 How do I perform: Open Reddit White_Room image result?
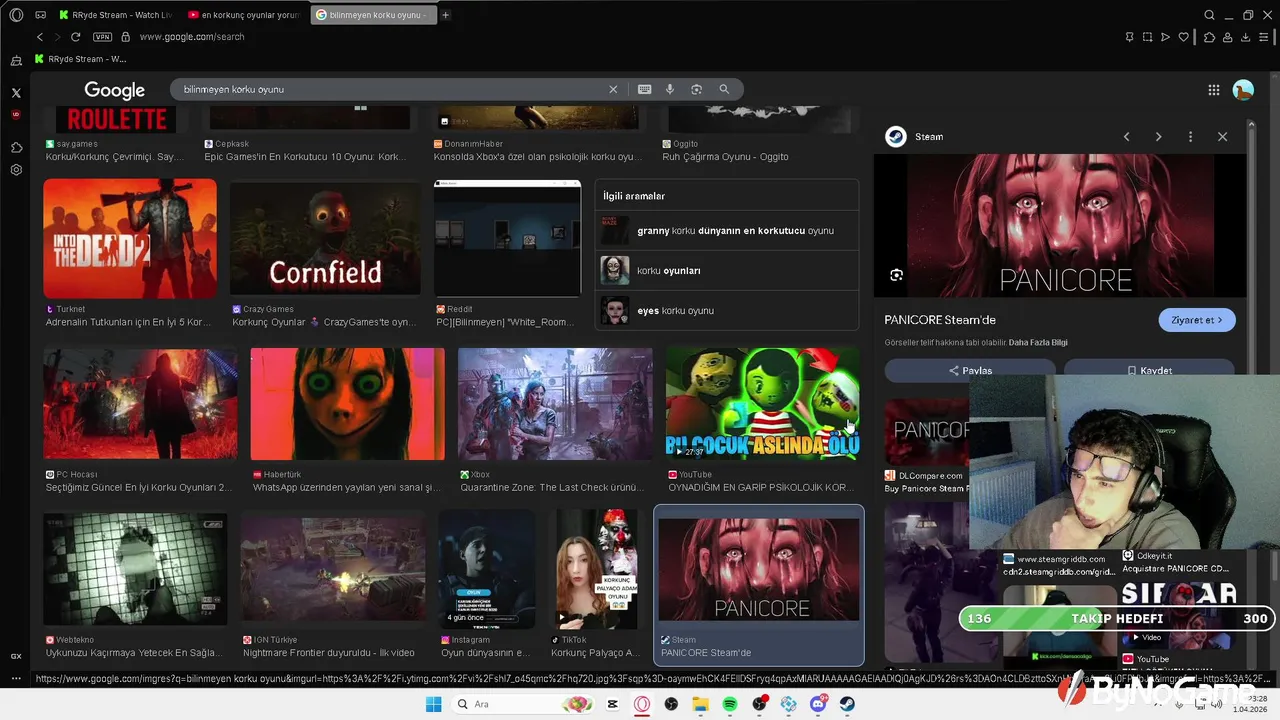point(507,239)
